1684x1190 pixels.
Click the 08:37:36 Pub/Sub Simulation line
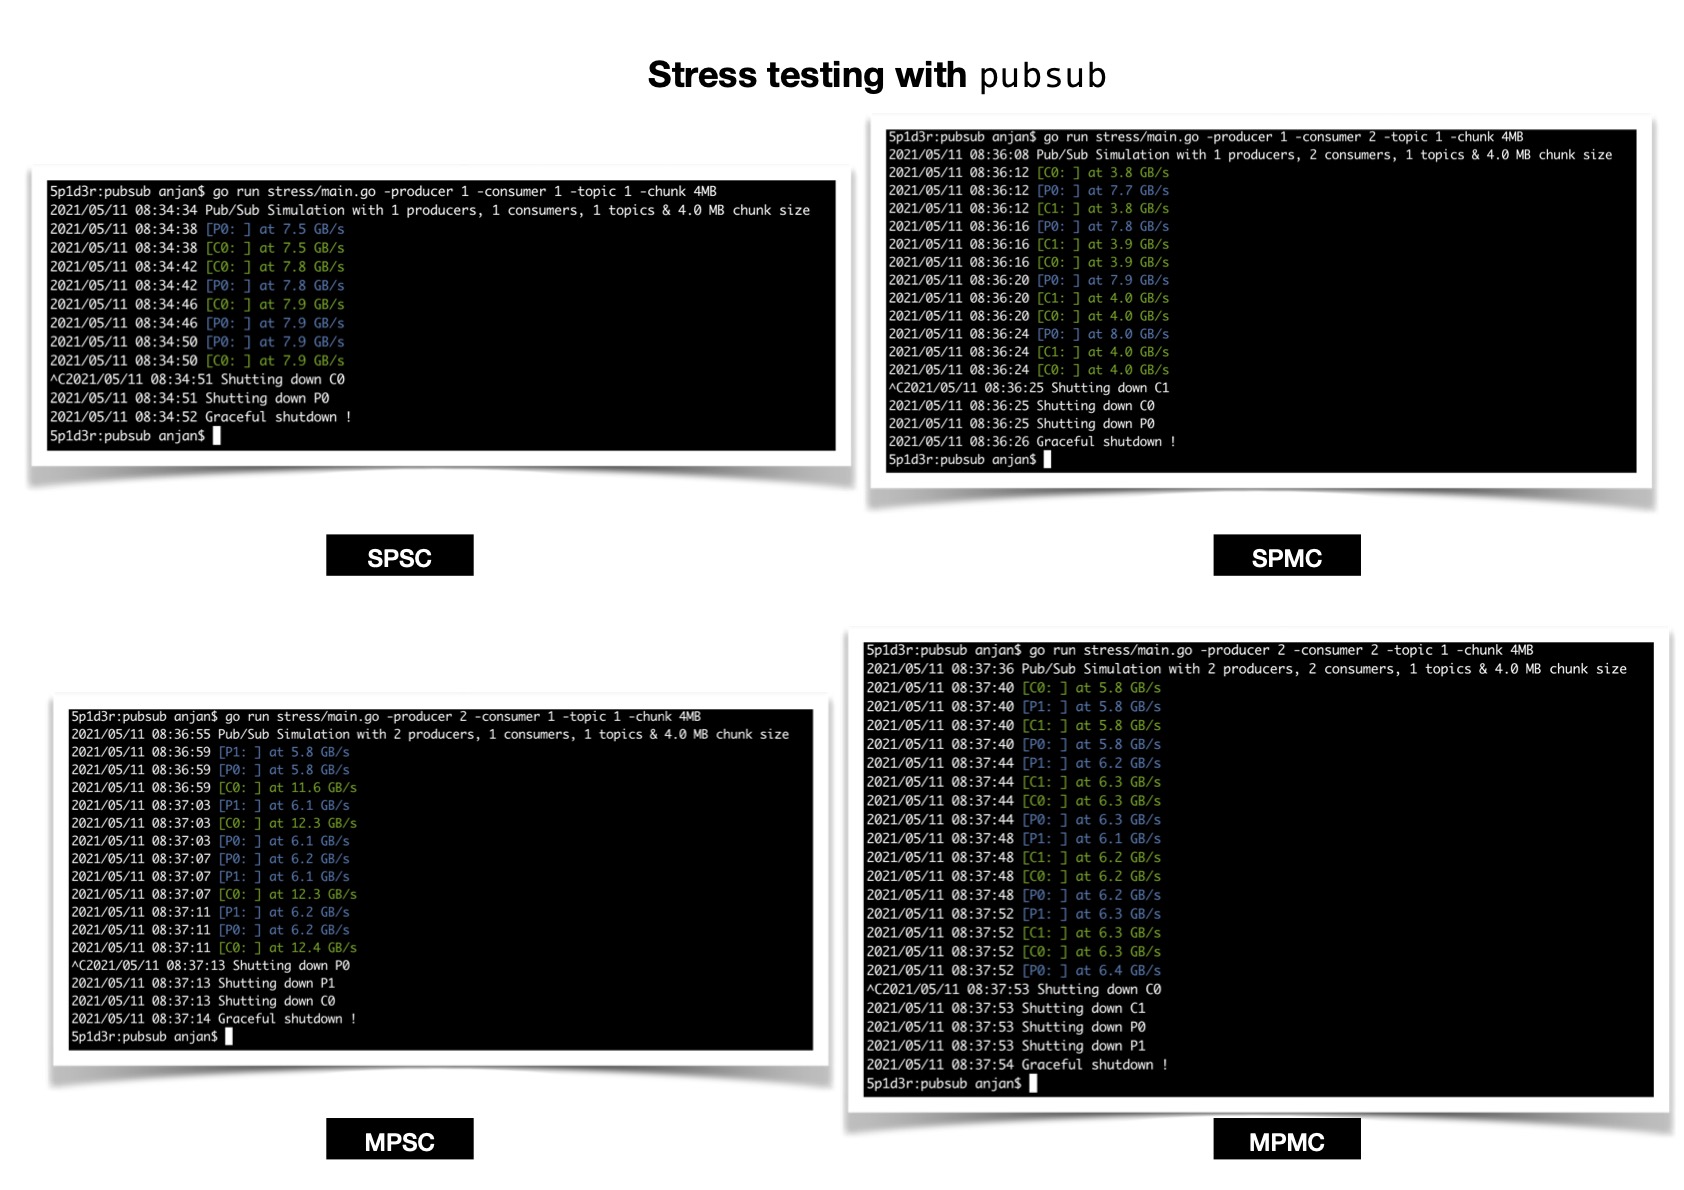coord(1247,669)
